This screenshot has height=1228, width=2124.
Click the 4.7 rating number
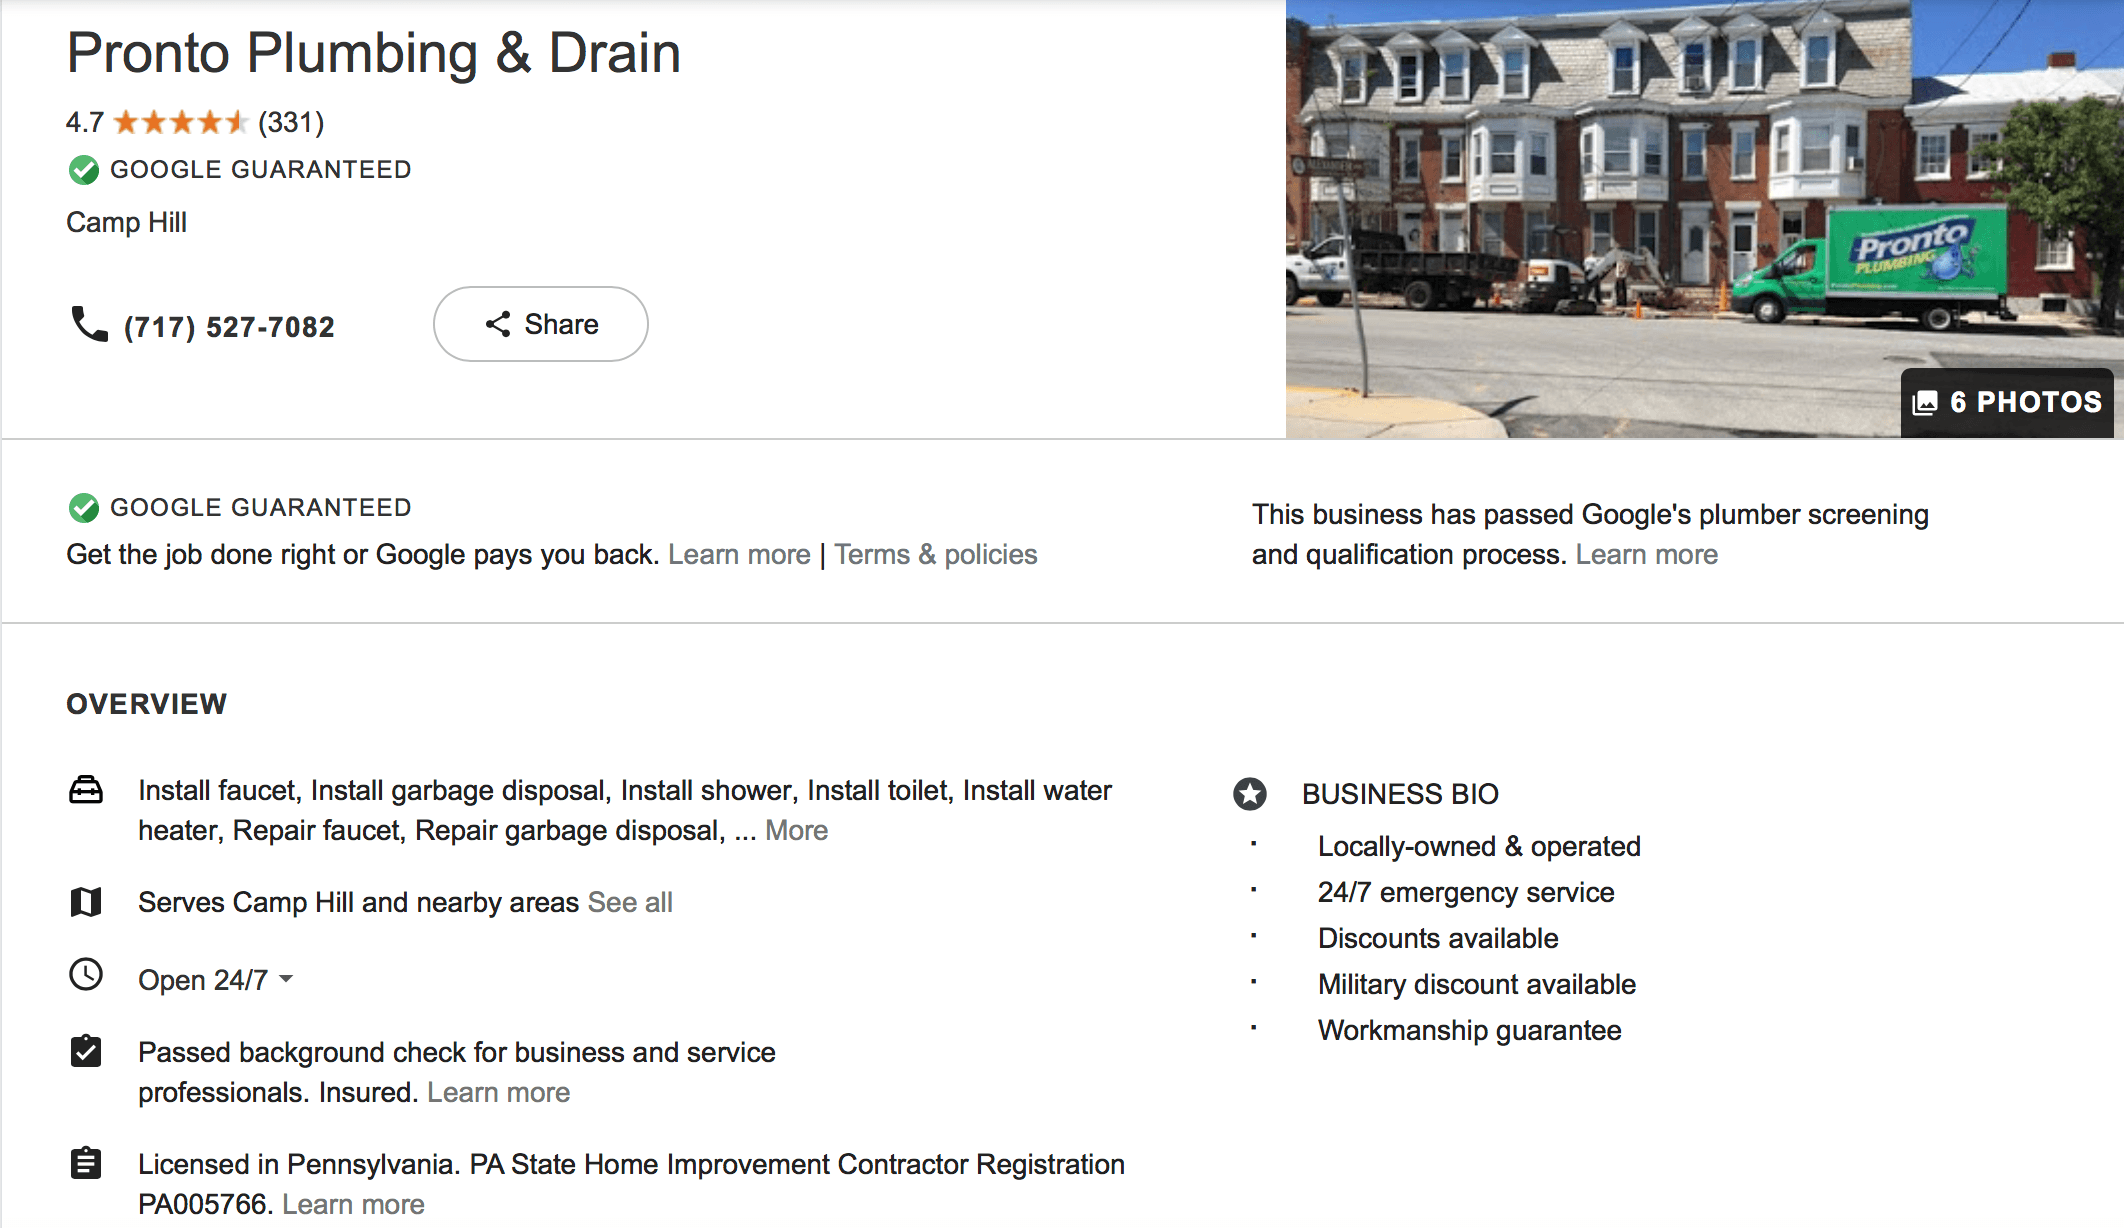pyautogui.click(x=85, y=123)
